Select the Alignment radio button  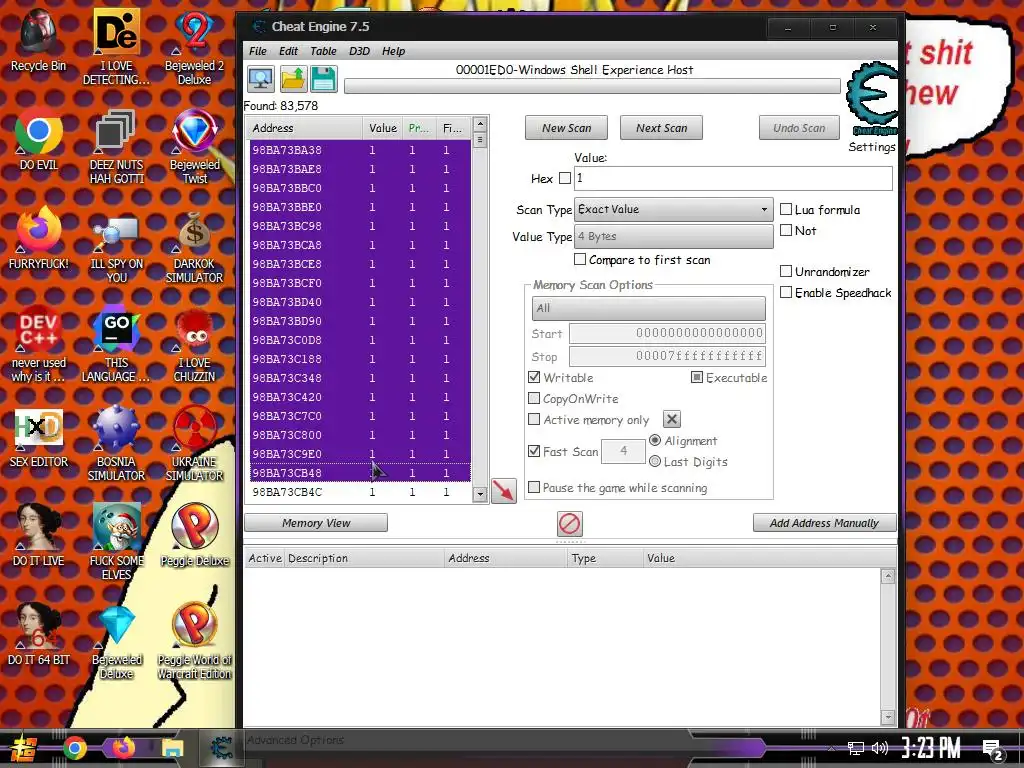click(x=655, y=440)
